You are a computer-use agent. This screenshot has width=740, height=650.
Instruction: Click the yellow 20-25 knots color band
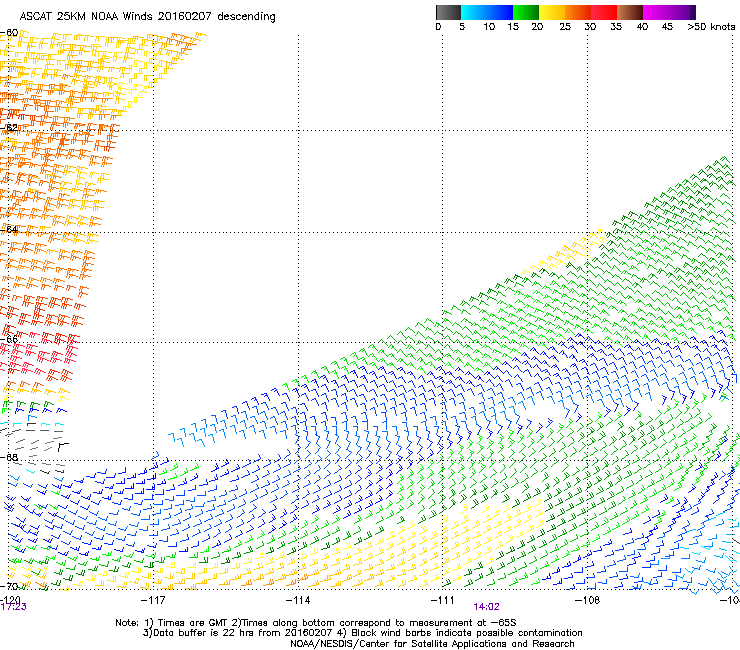(x=552, y=12)
